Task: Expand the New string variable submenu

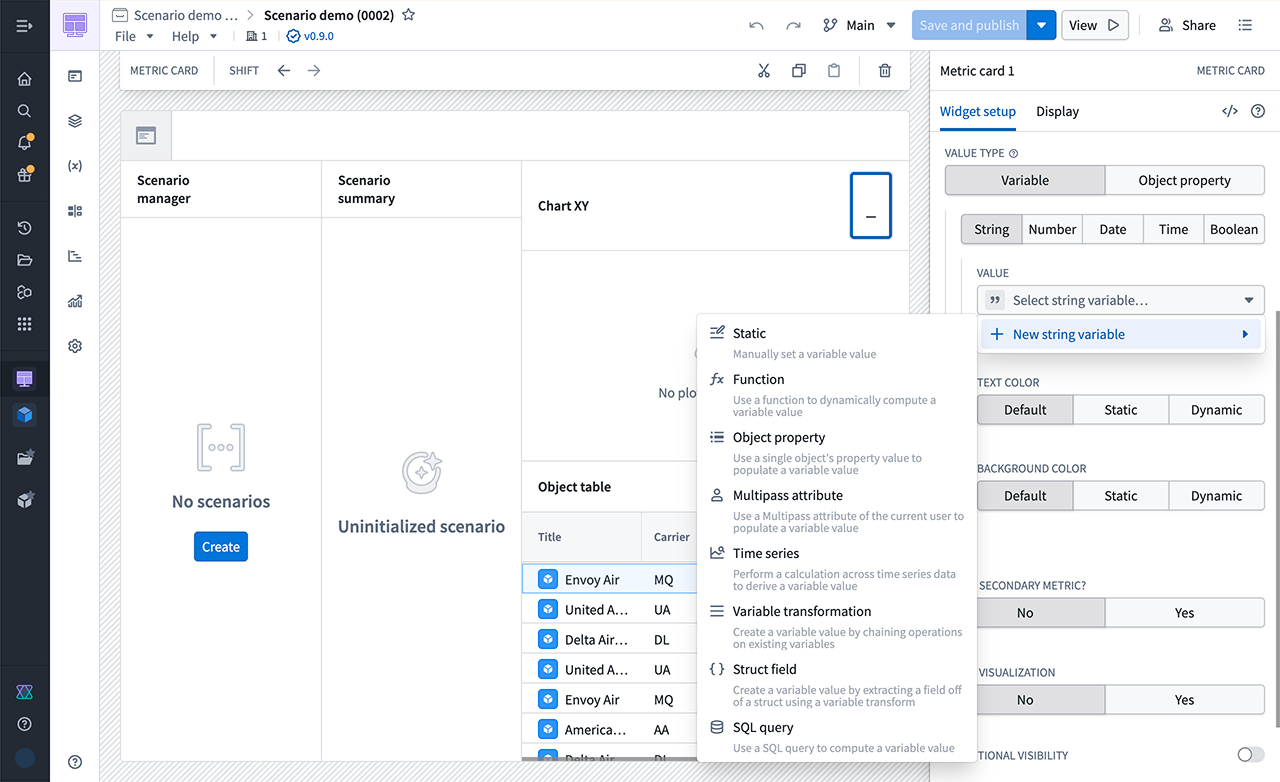Action: point(1121,334)
